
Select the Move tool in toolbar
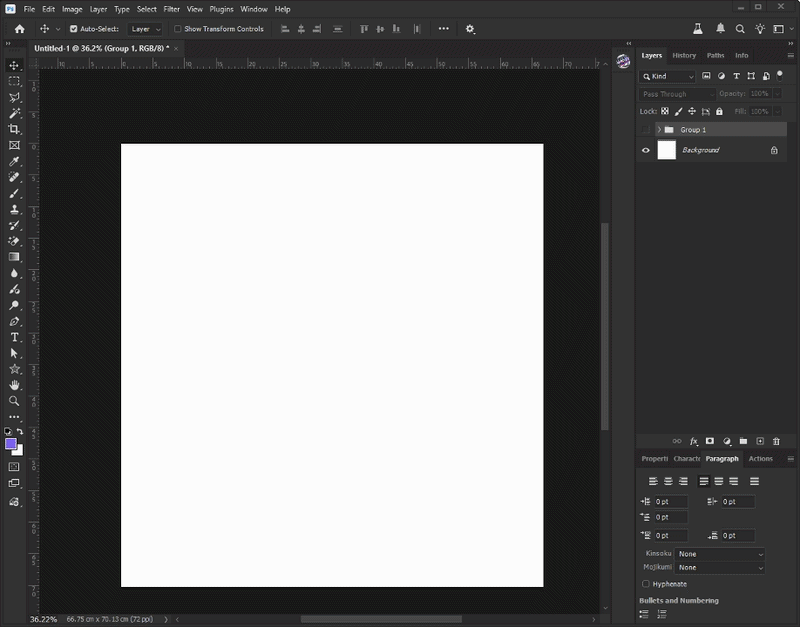point(14,65)
